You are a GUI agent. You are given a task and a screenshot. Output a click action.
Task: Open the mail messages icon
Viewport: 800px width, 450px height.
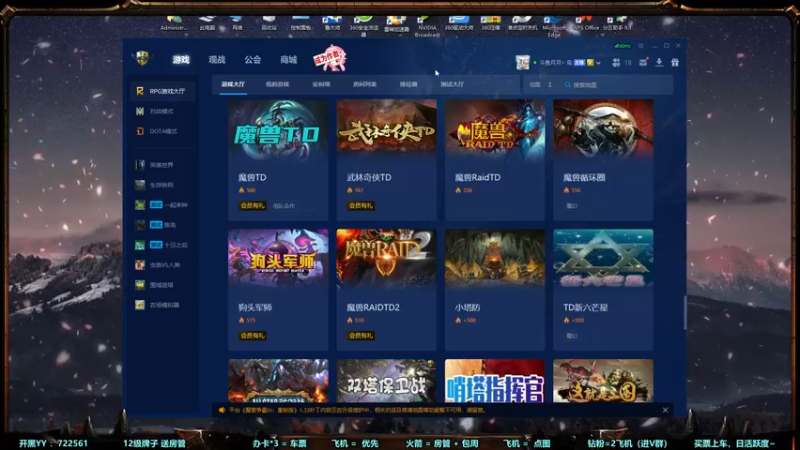click(643, 62)
